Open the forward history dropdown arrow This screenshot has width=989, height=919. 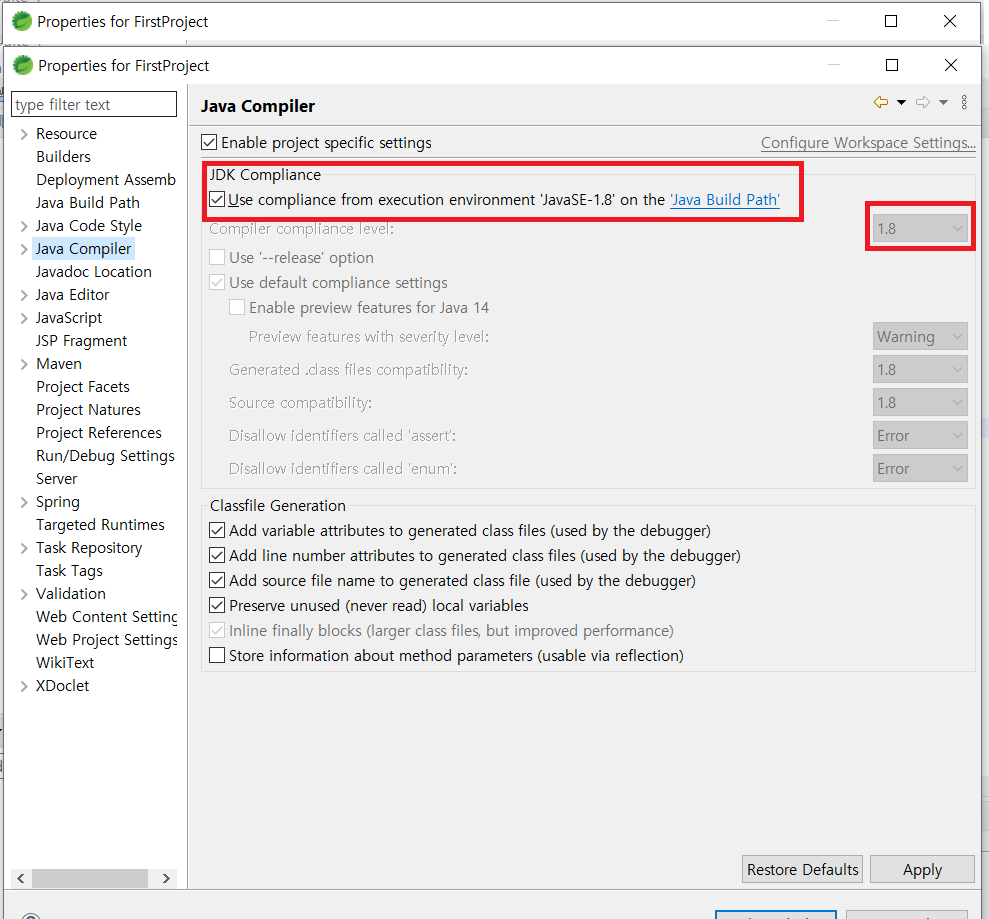[x=943, y=102]
